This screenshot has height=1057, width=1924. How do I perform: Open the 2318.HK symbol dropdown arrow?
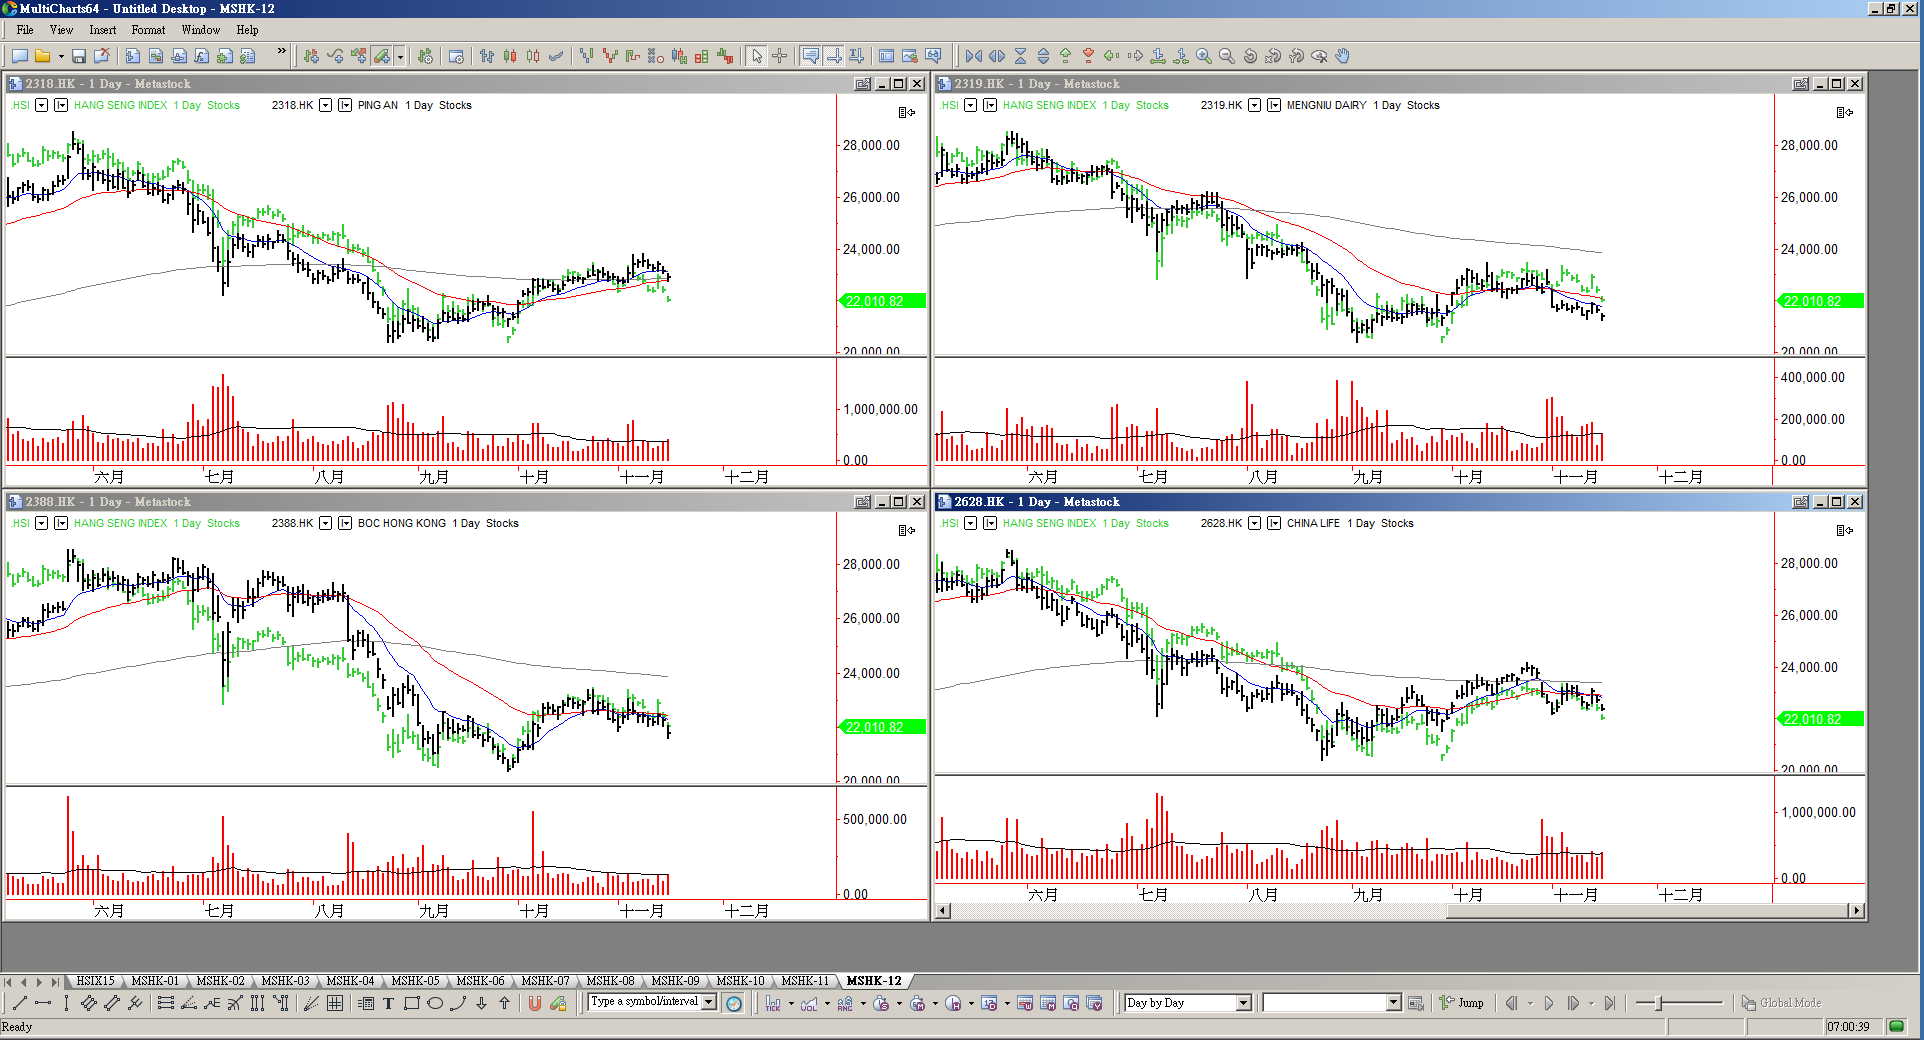coord(325,105)
